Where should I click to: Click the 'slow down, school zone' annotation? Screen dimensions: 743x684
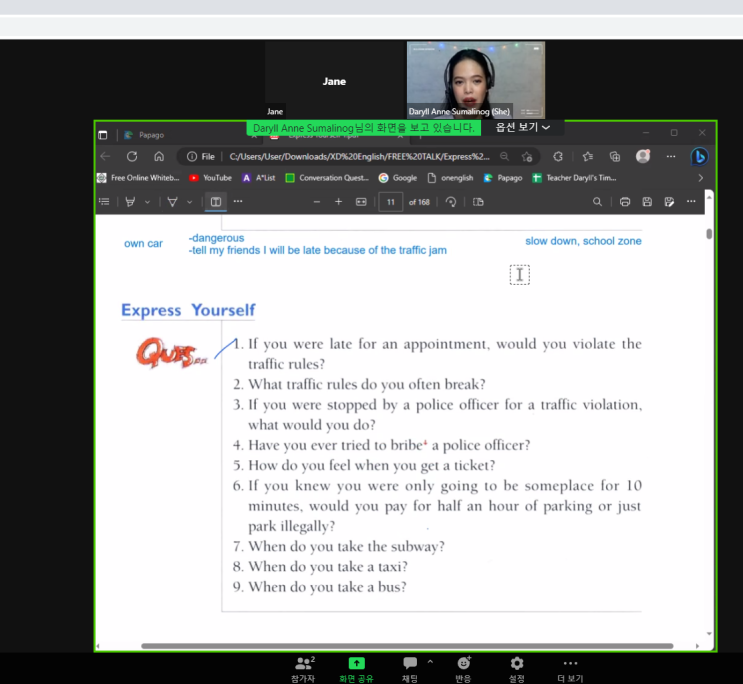pyautogui.click(x=583, y=241)
